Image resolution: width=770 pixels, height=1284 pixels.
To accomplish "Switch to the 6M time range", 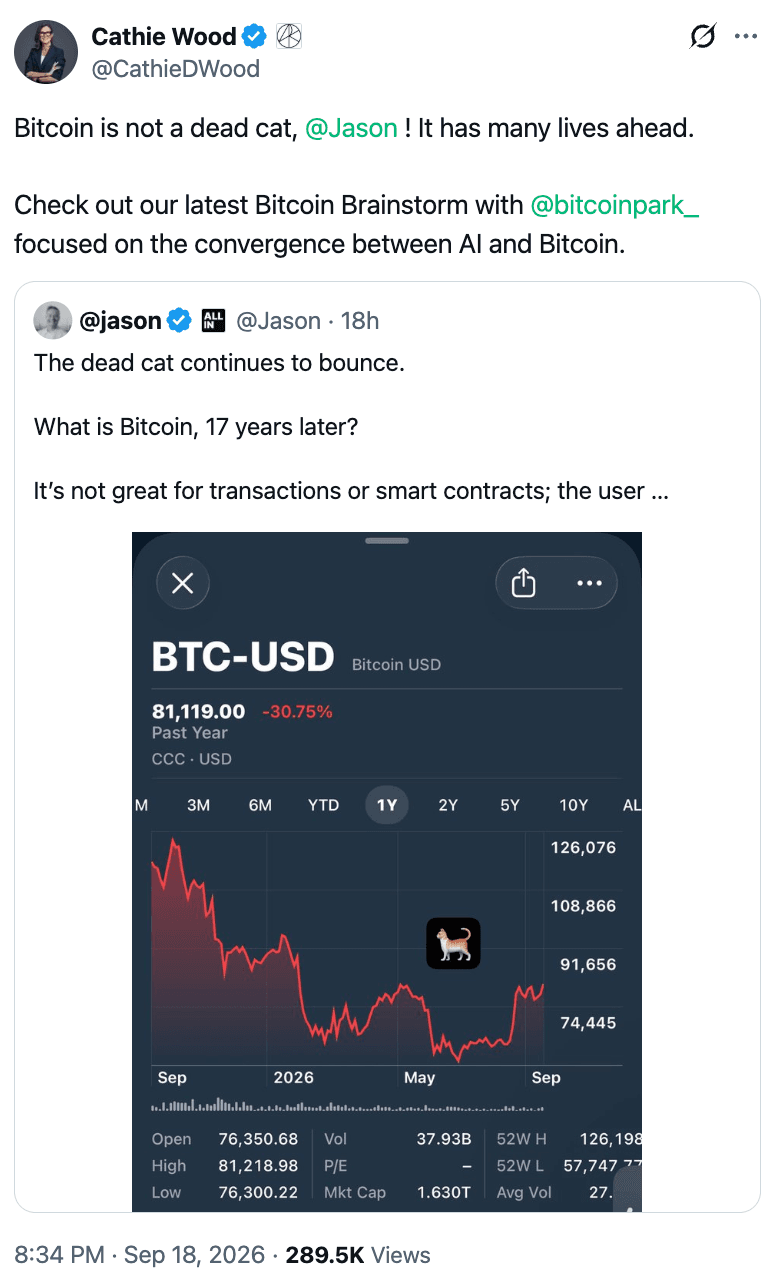I will [260, 805].
